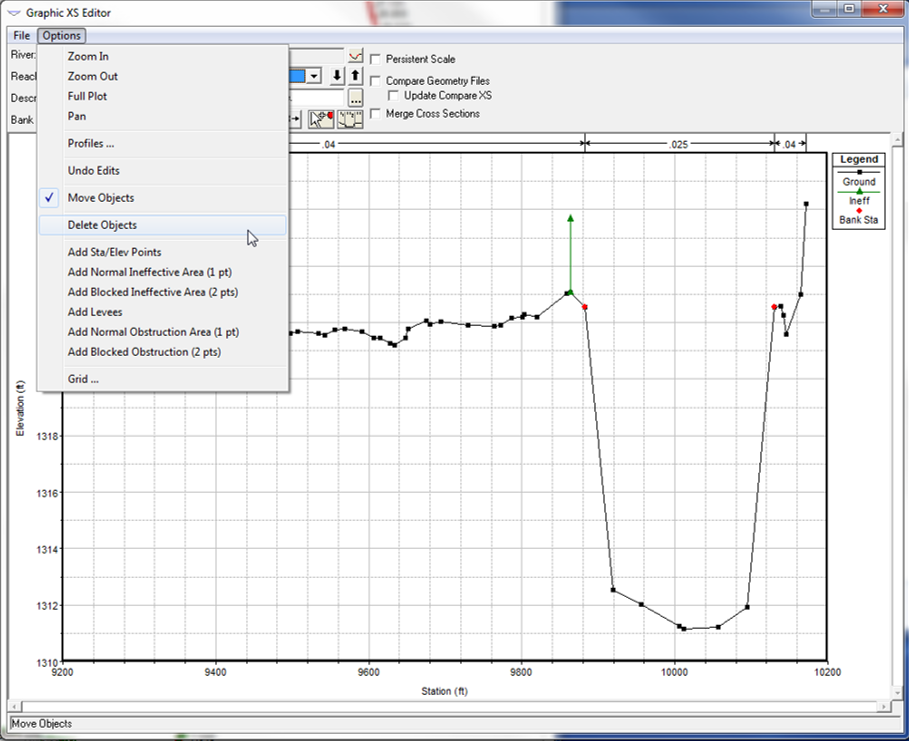This screenshot has width=909, height=741.
Task: Click the horizontal scrollbar right arrow
Action: pyautogui.click(x=883, y=707)
